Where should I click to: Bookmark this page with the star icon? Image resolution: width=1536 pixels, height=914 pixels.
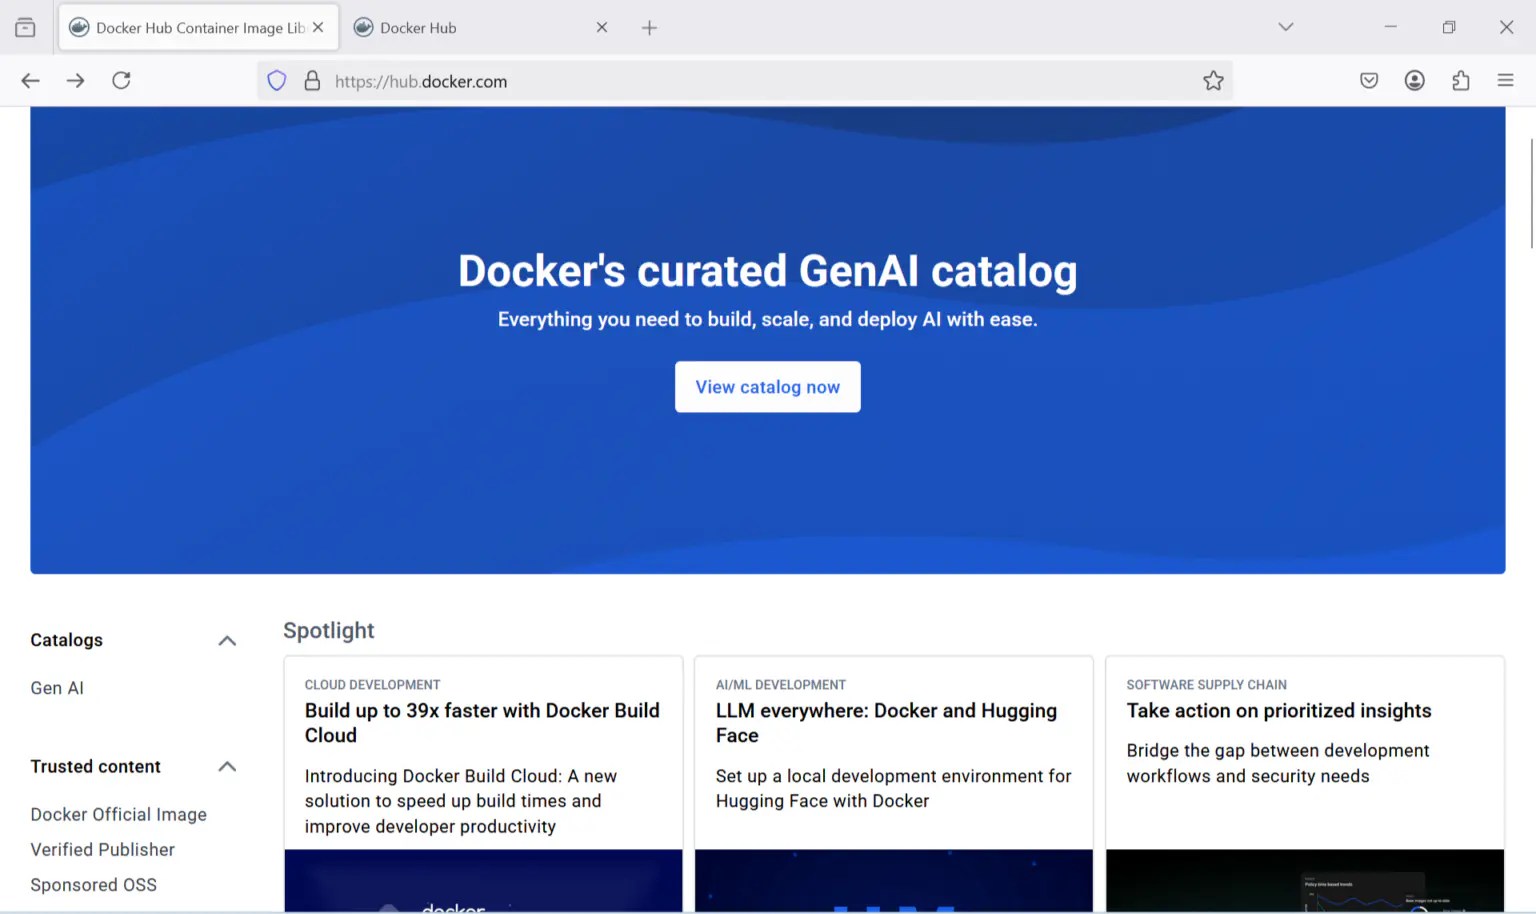[1213, 81]
